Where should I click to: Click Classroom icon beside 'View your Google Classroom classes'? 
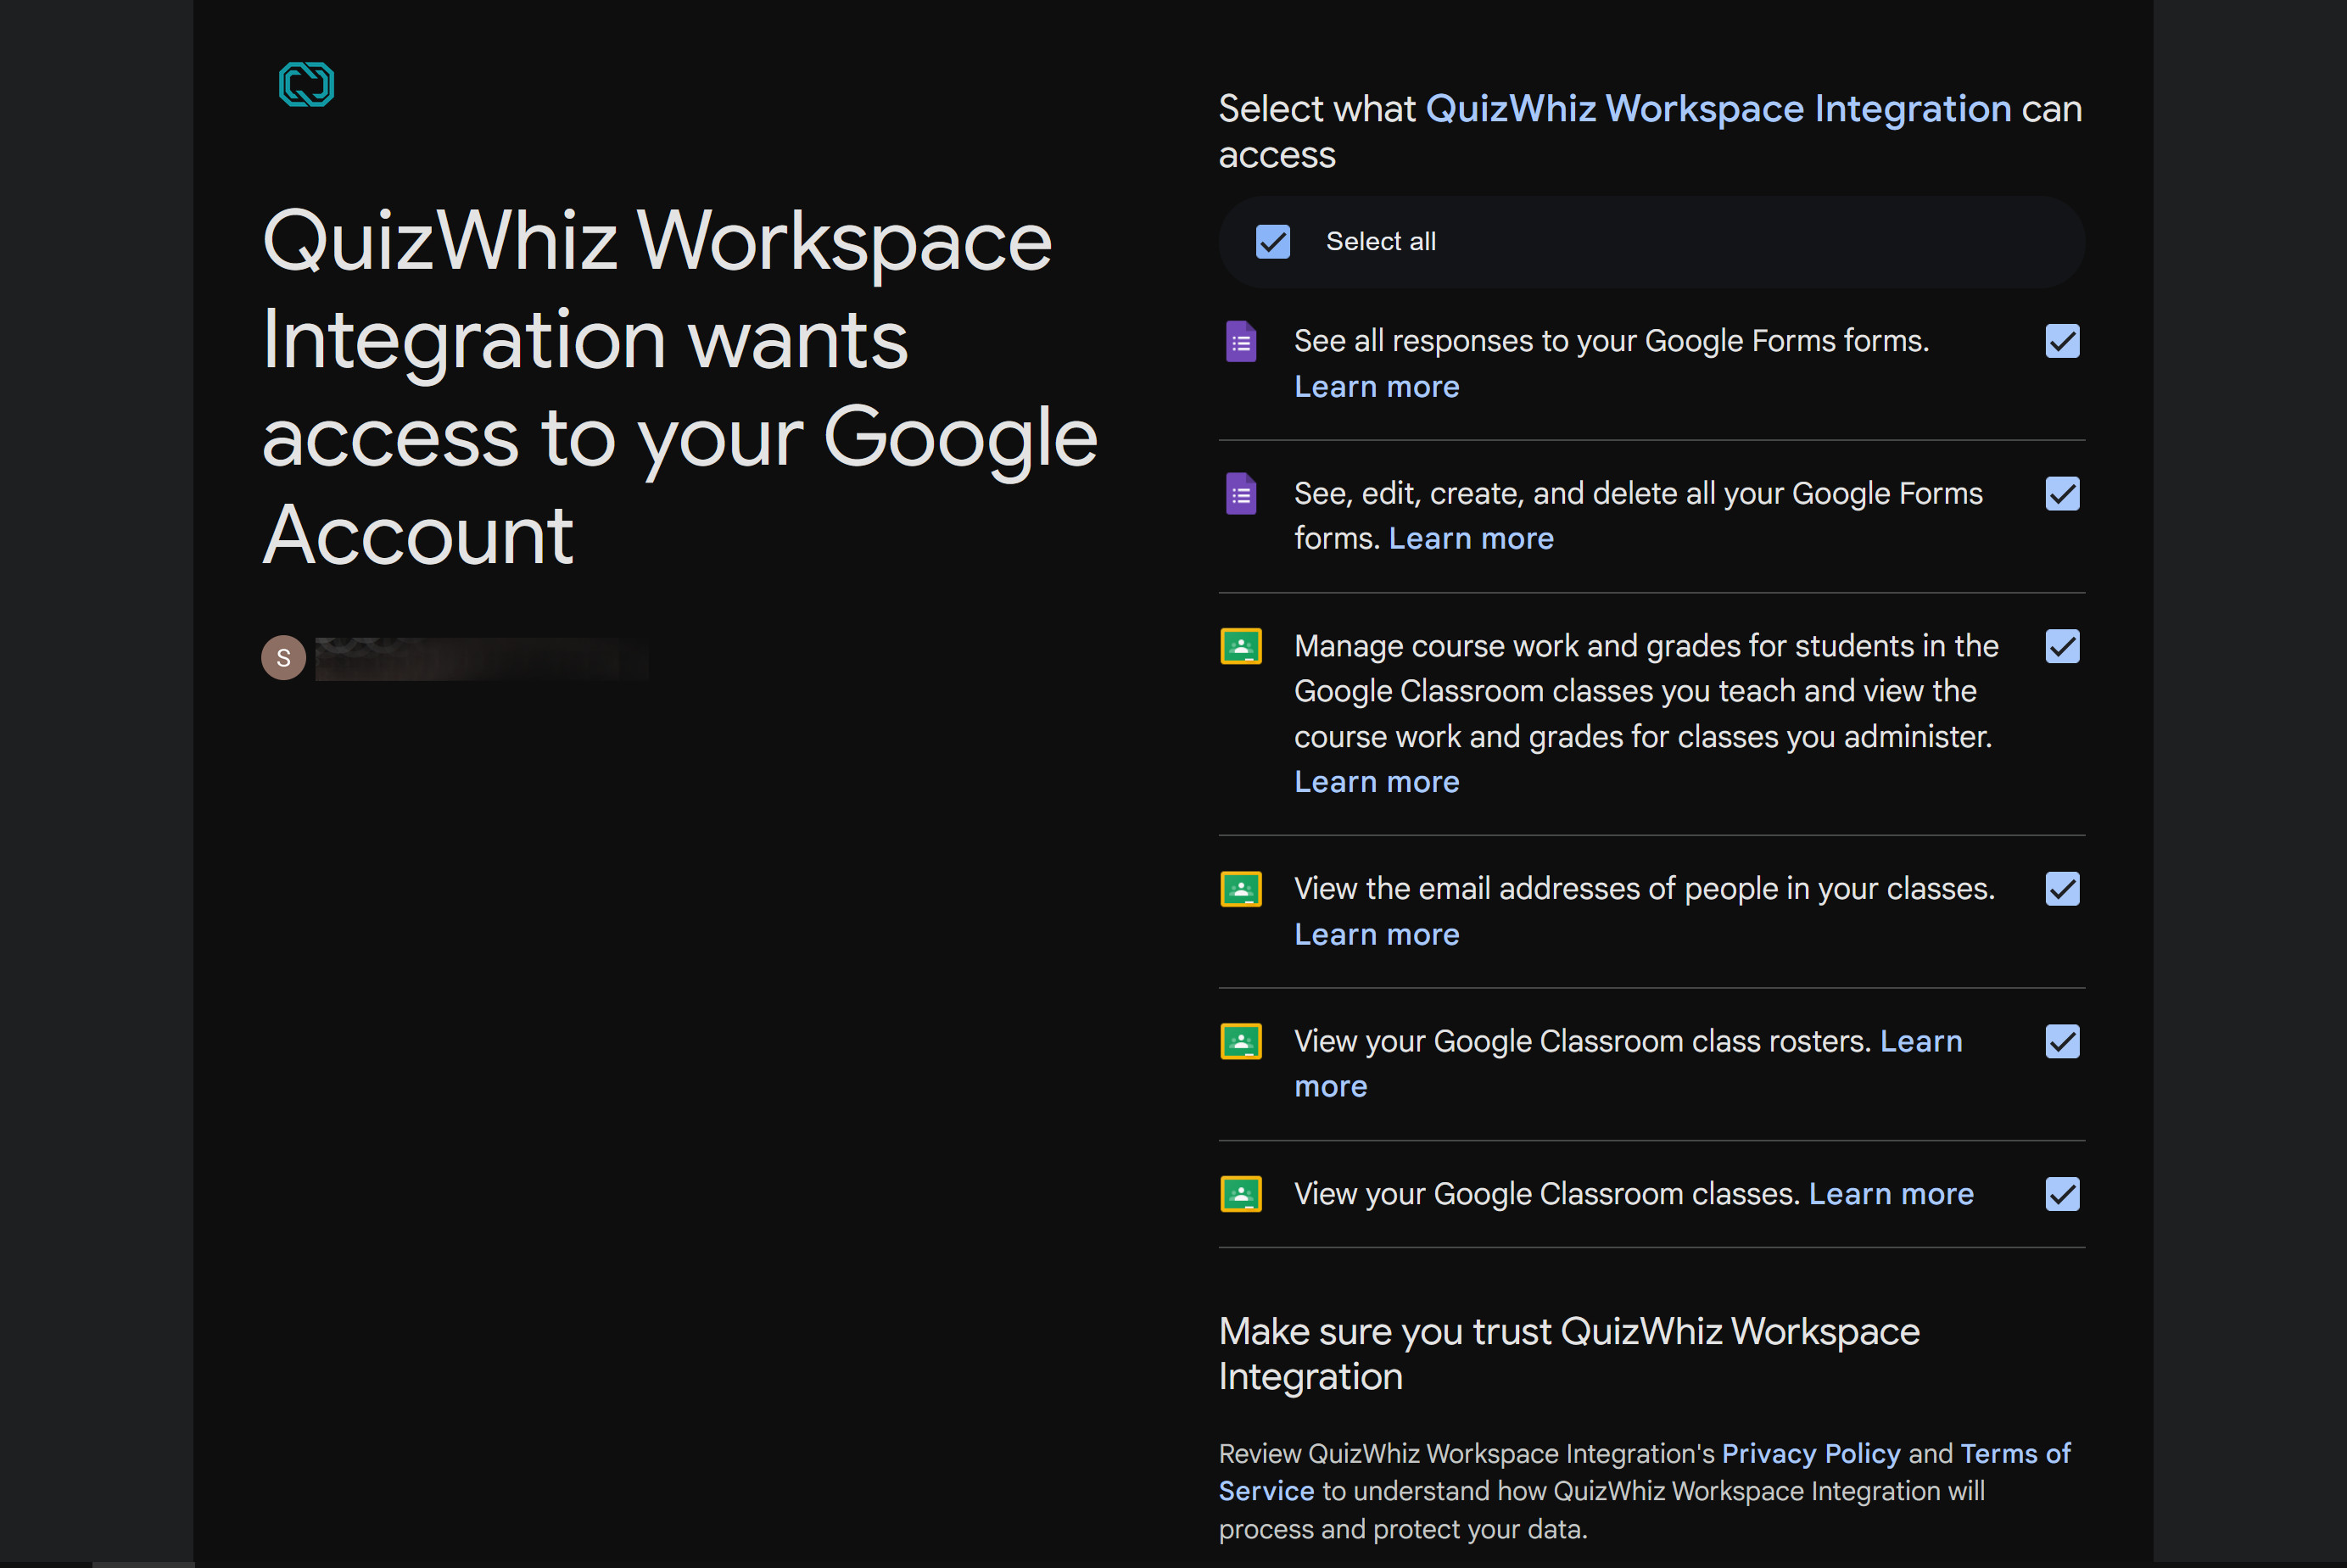(1241, 1194)
